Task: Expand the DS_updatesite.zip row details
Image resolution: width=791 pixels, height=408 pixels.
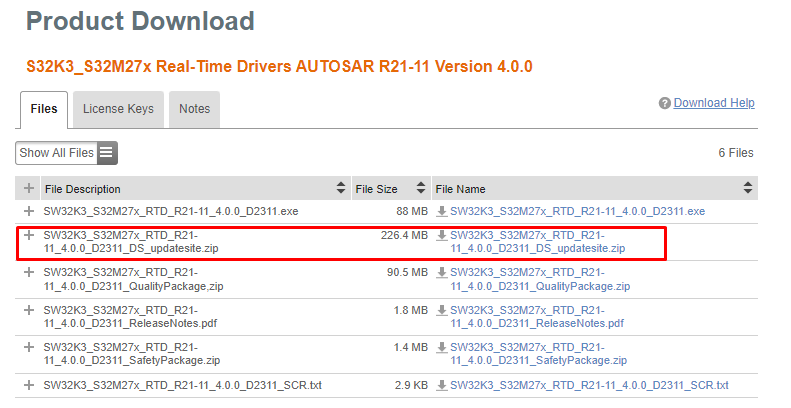Action: pos(29,236)
